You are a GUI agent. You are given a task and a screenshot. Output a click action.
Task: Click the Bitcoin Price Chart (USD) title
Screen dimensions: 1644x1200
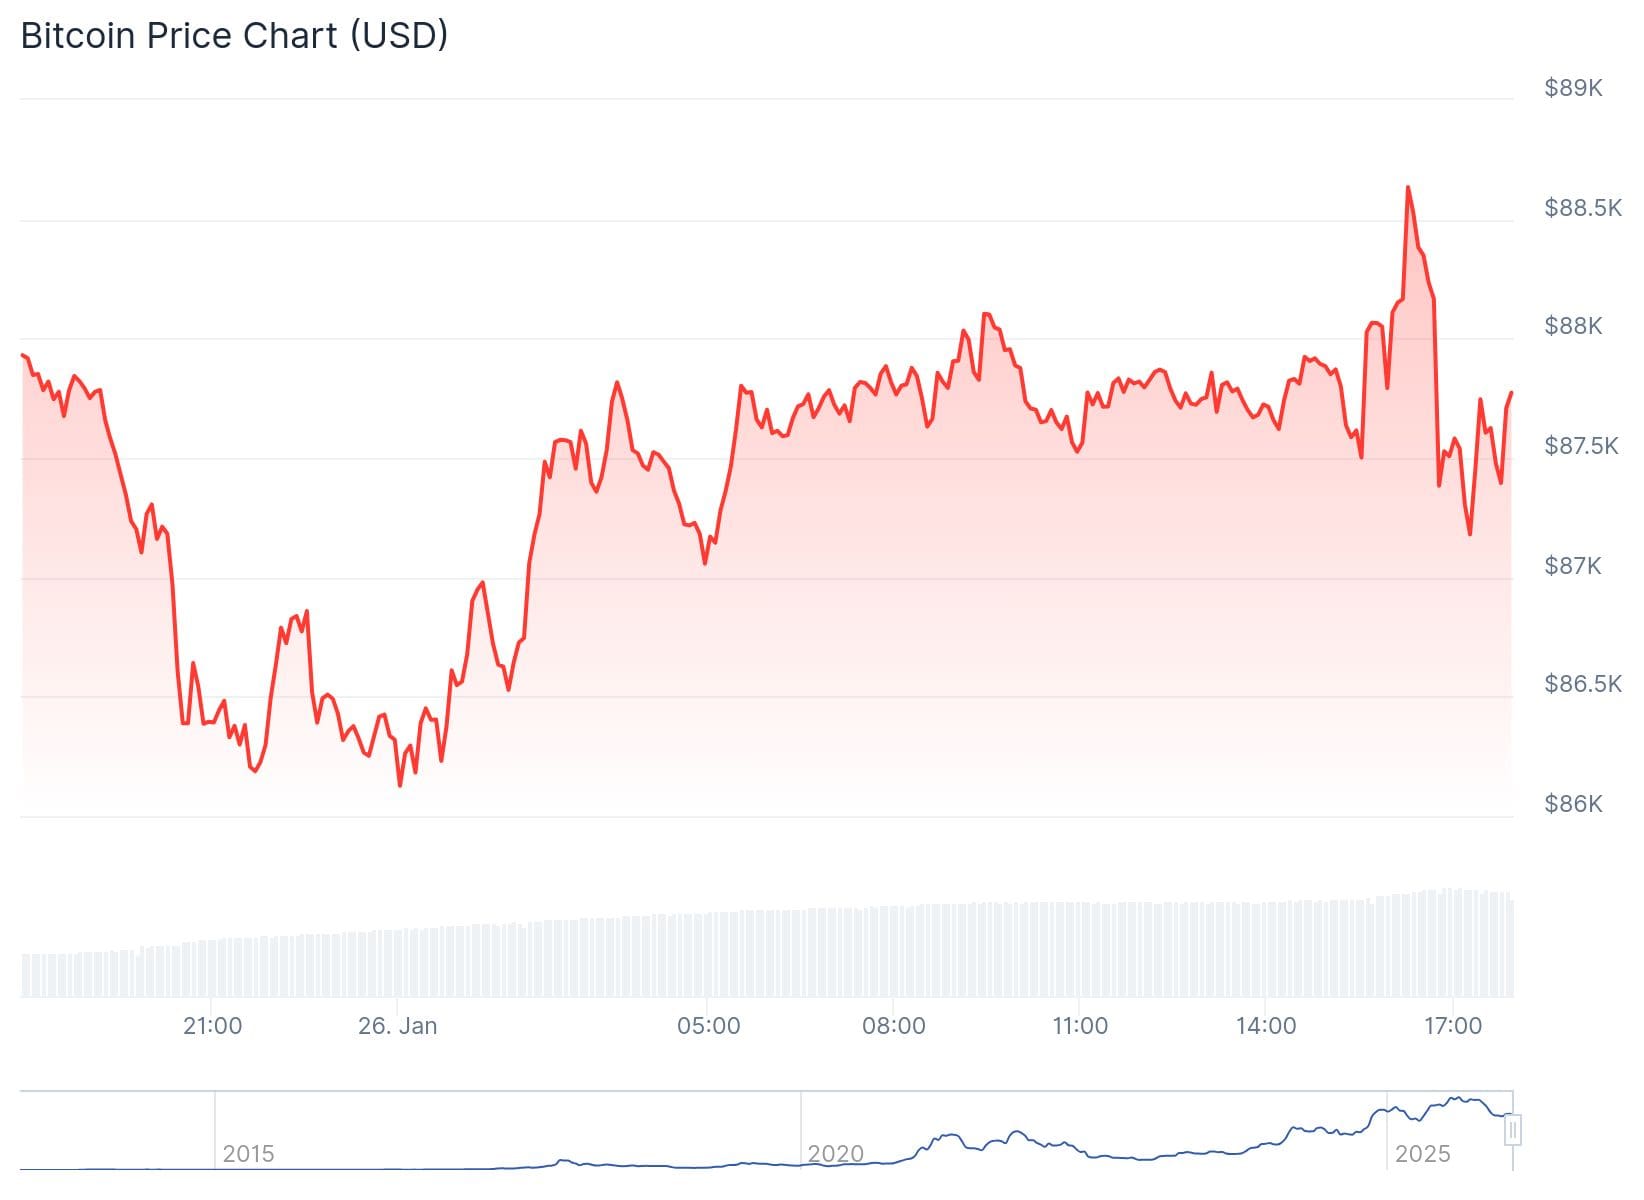234,35
